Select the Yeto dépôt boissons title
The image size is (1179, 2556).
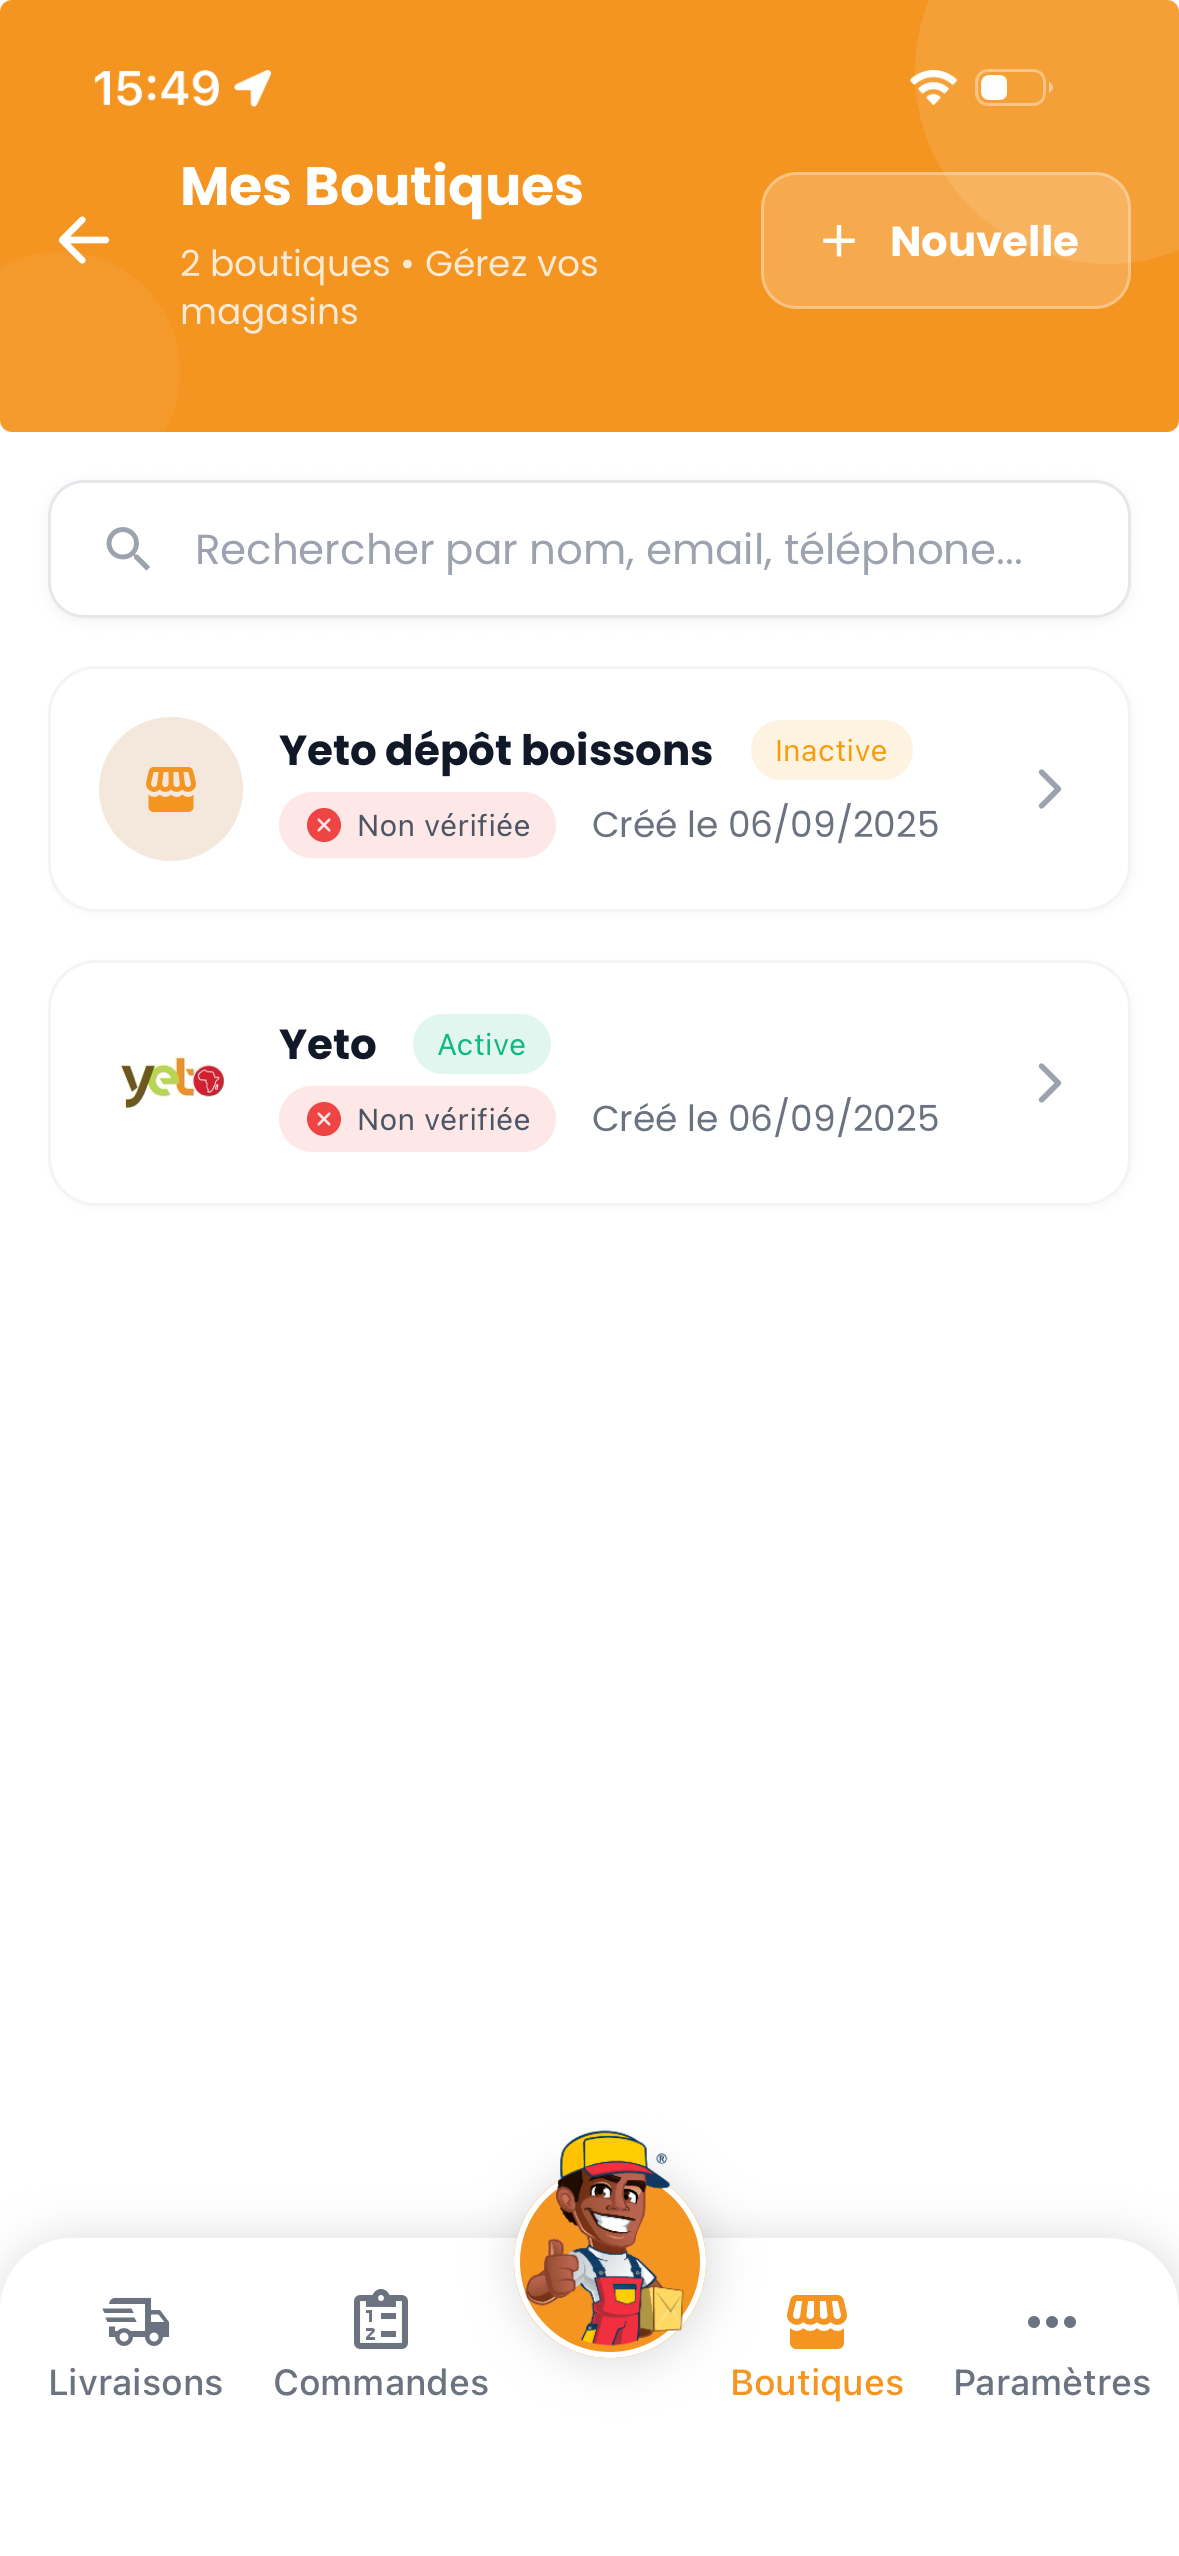point(496,750)
